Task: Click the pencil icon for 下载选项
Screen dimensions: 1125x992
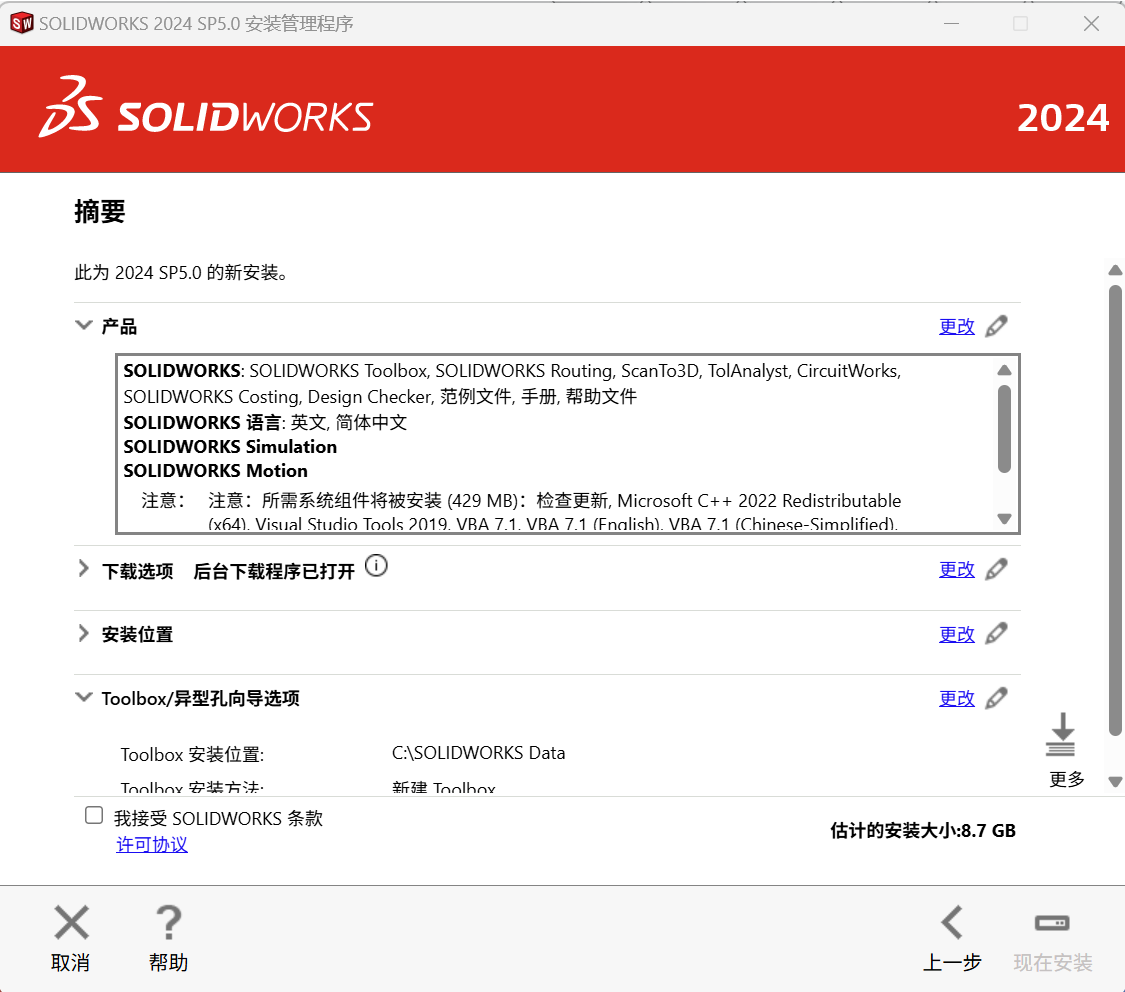Action: pos(996,570)
